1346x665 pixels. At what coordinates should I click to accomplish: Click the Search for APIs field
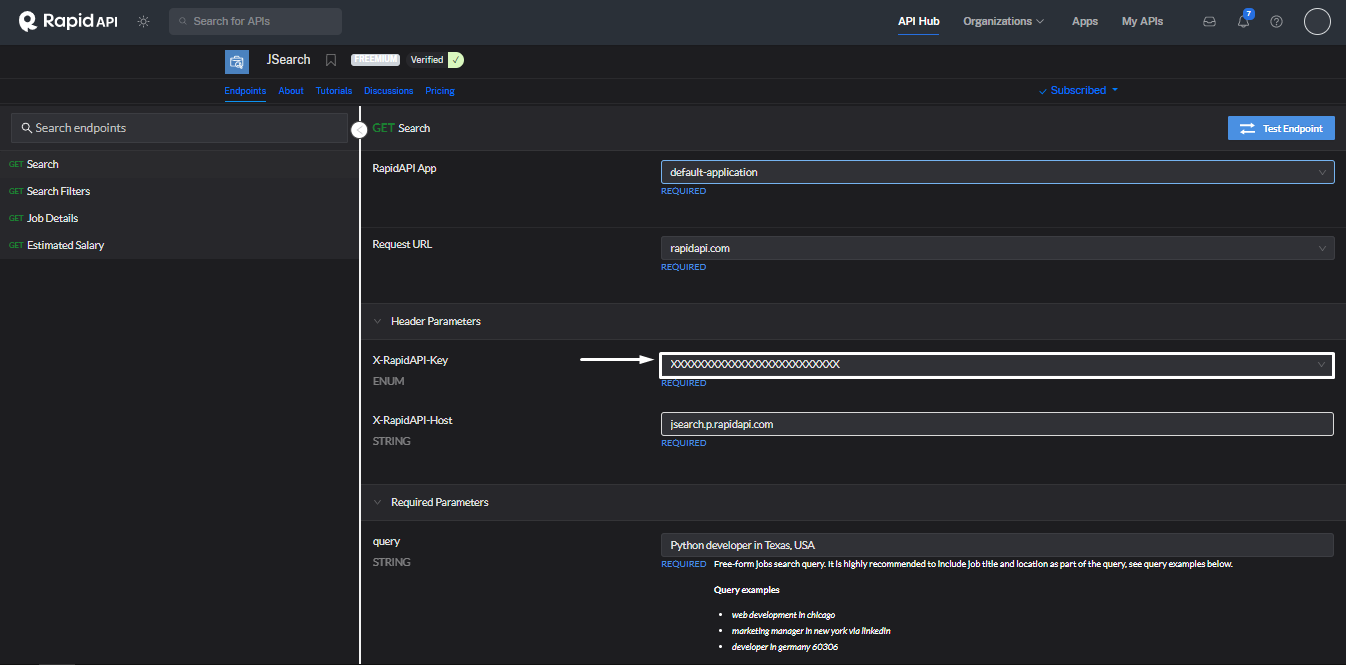point(255,21)
